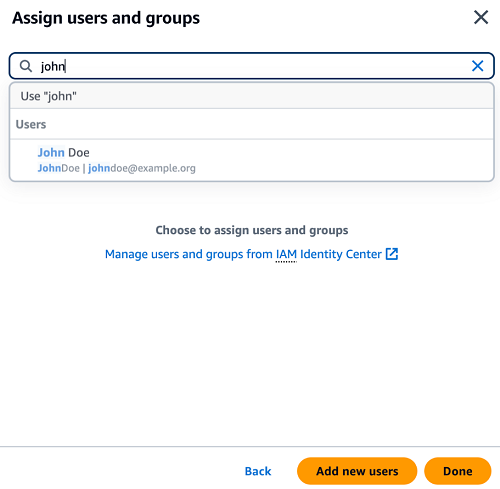Click the Doe surname in the result
Viewport: 500px width, 489px height.
(x=79, y=153)
